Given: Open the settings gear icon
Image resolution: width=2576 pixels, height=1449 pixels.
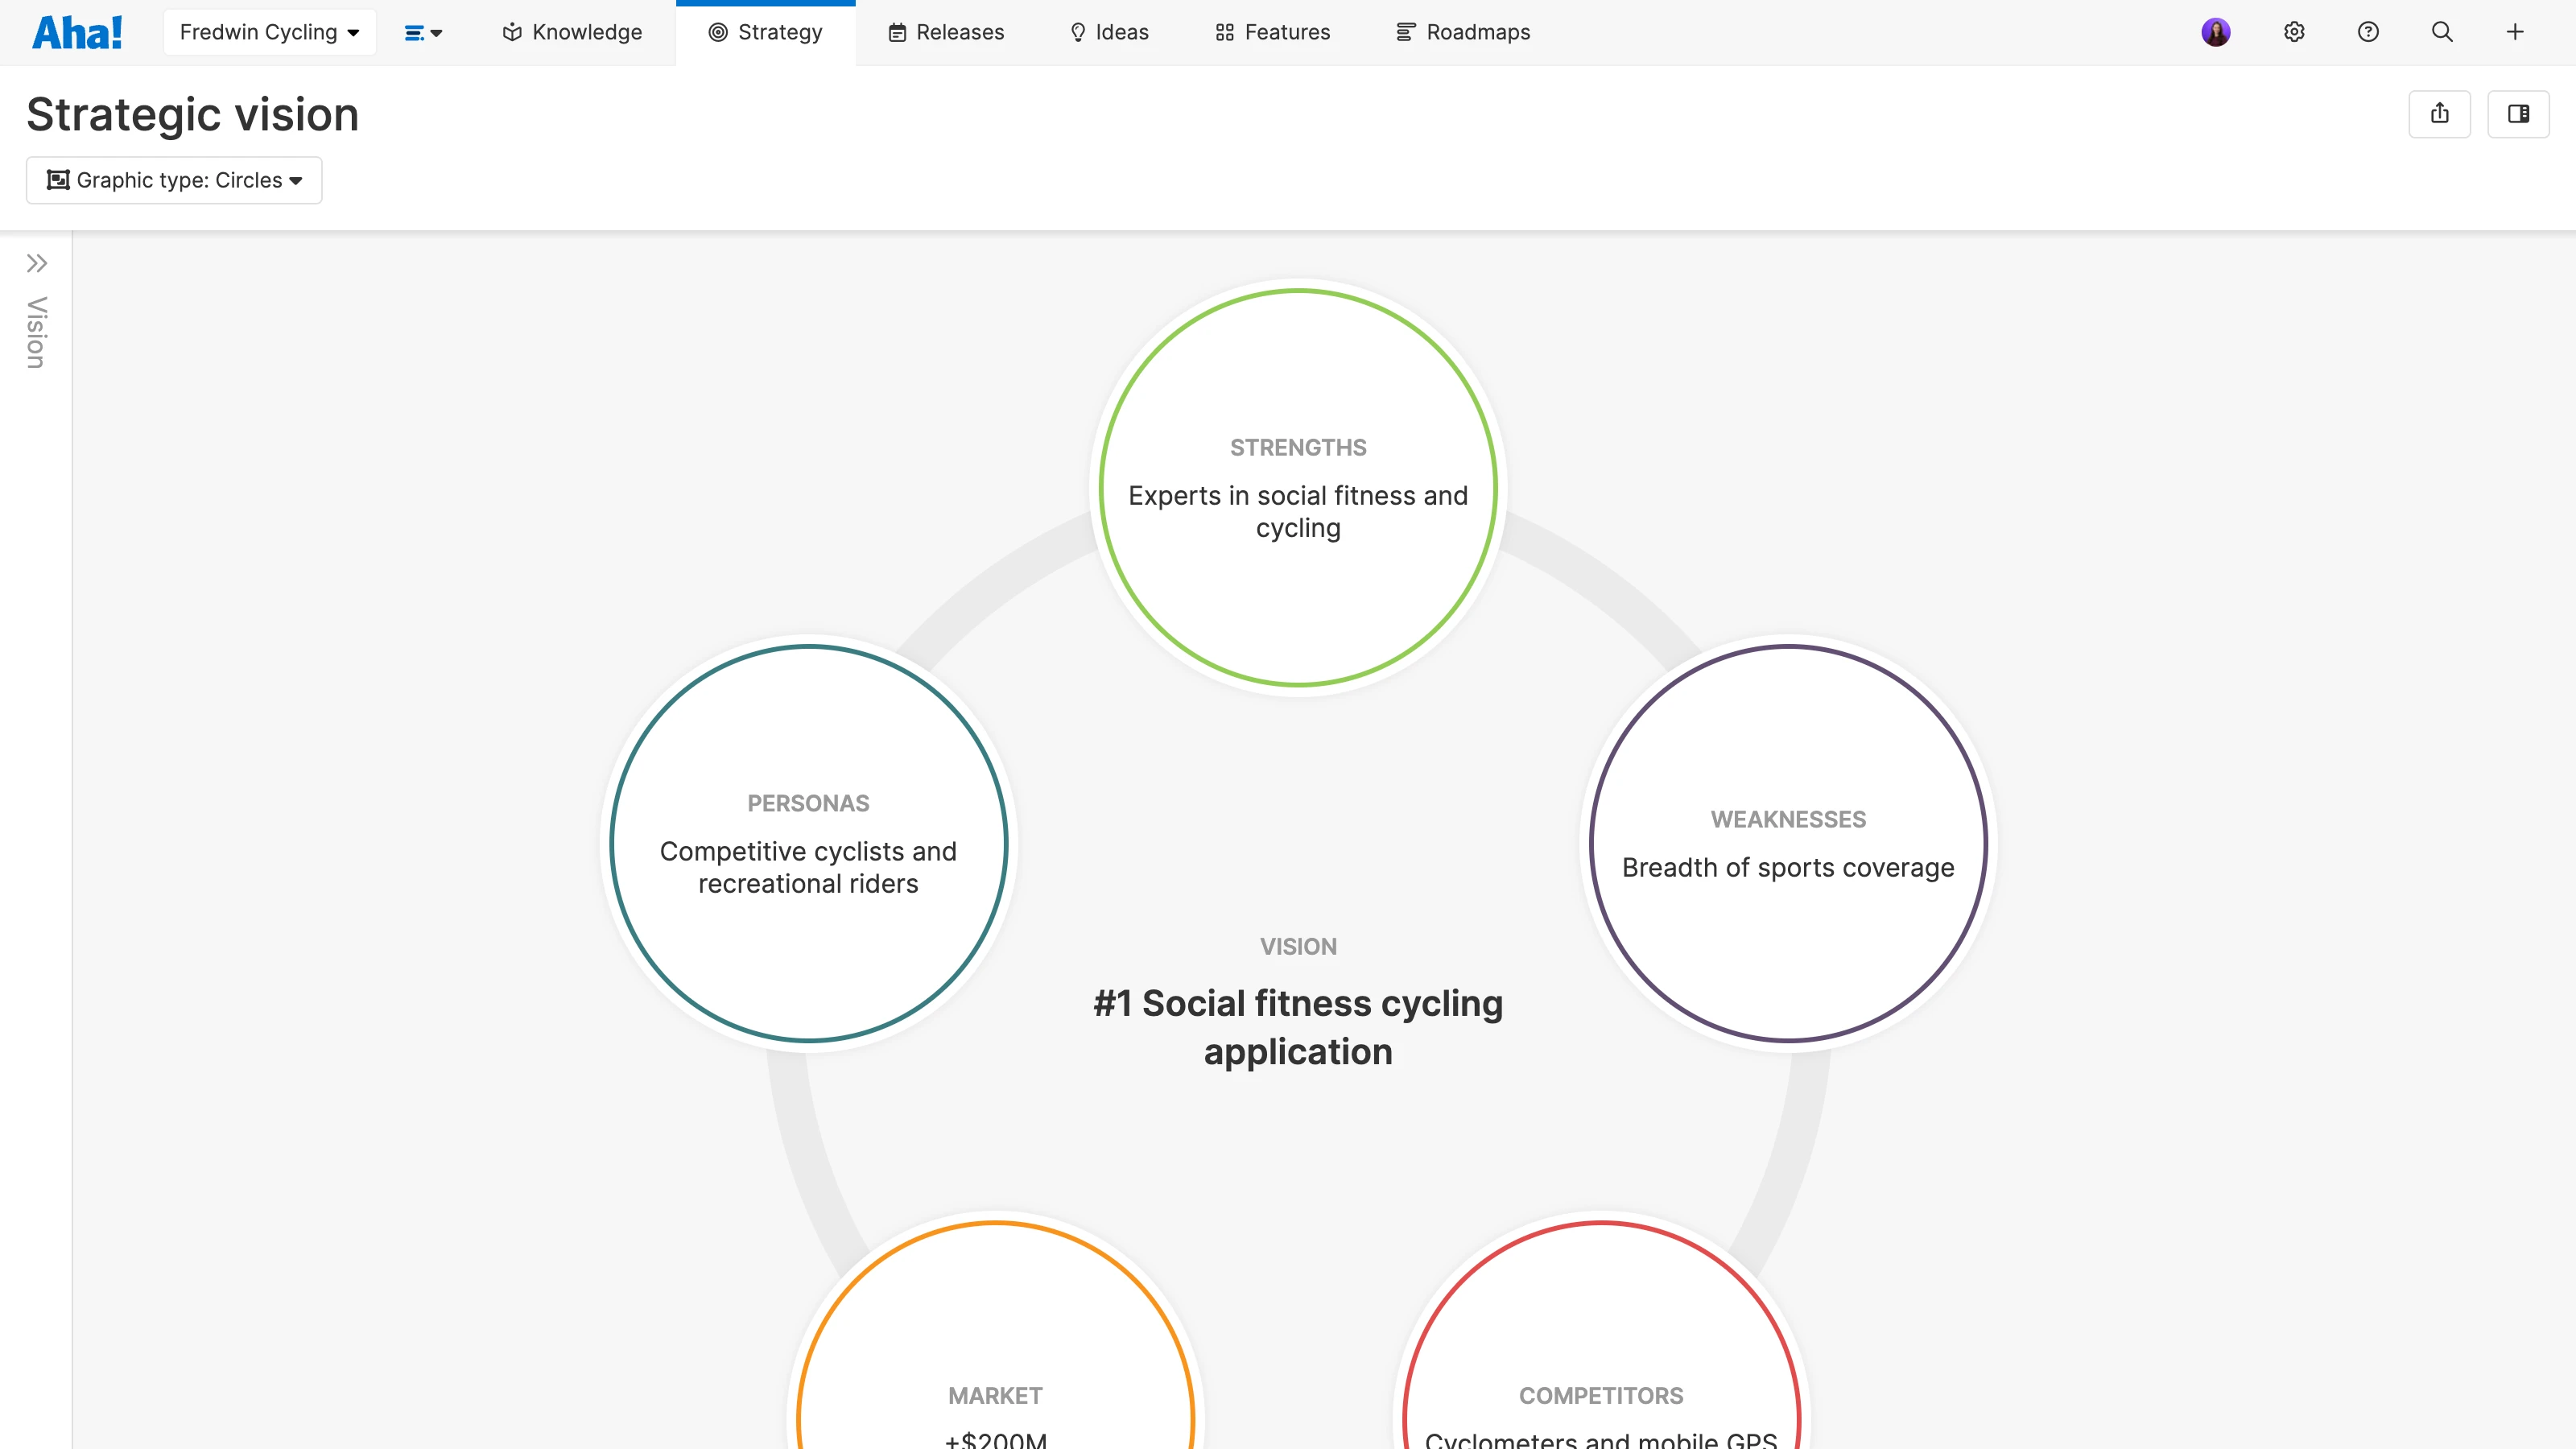Looking at the screenshot, I should click(2294, 32).
